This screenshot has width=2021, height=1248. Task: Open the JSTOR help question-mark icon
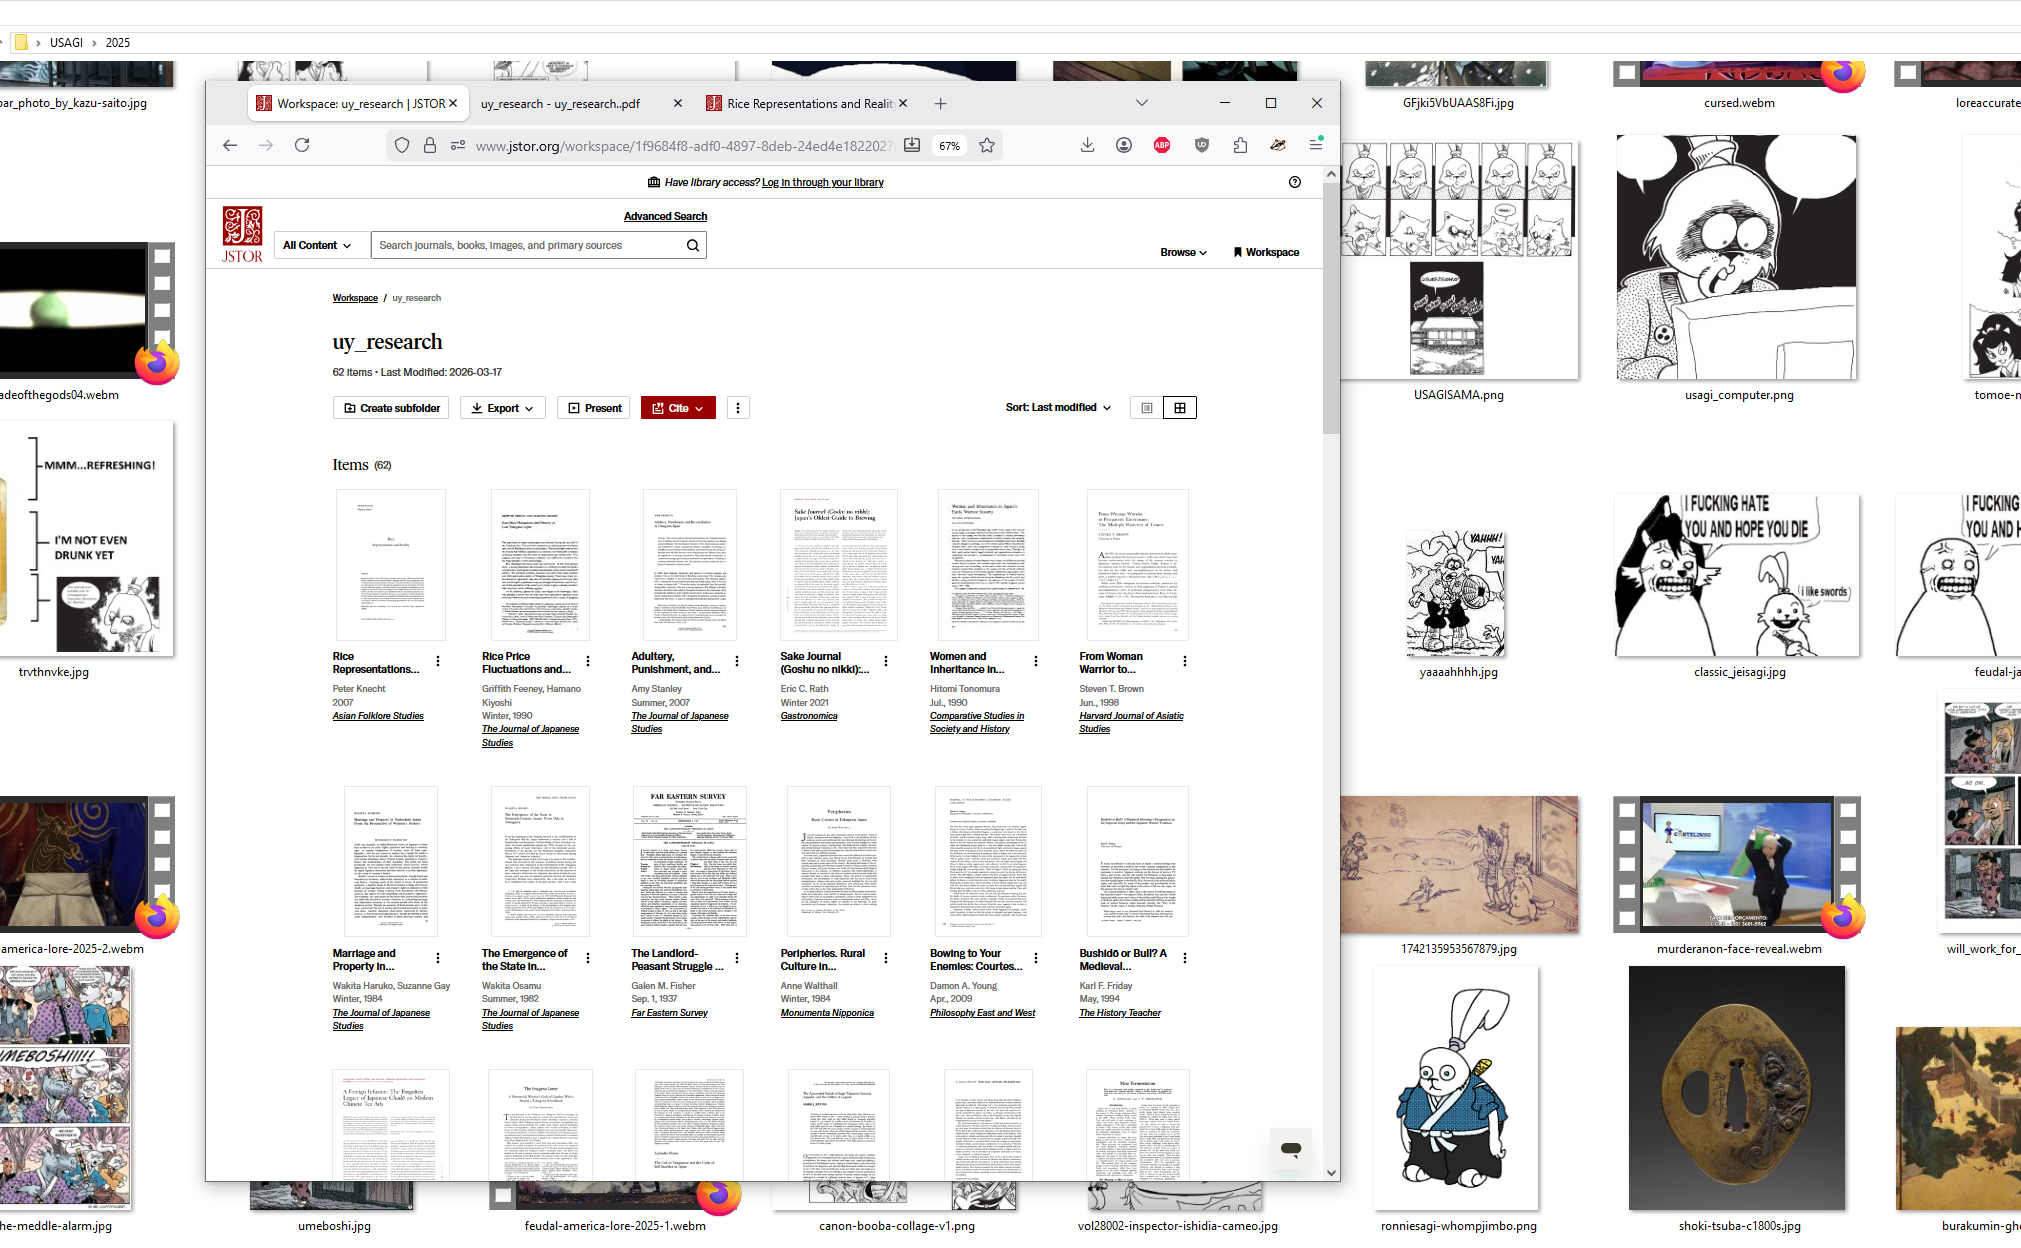[1295, 182]
